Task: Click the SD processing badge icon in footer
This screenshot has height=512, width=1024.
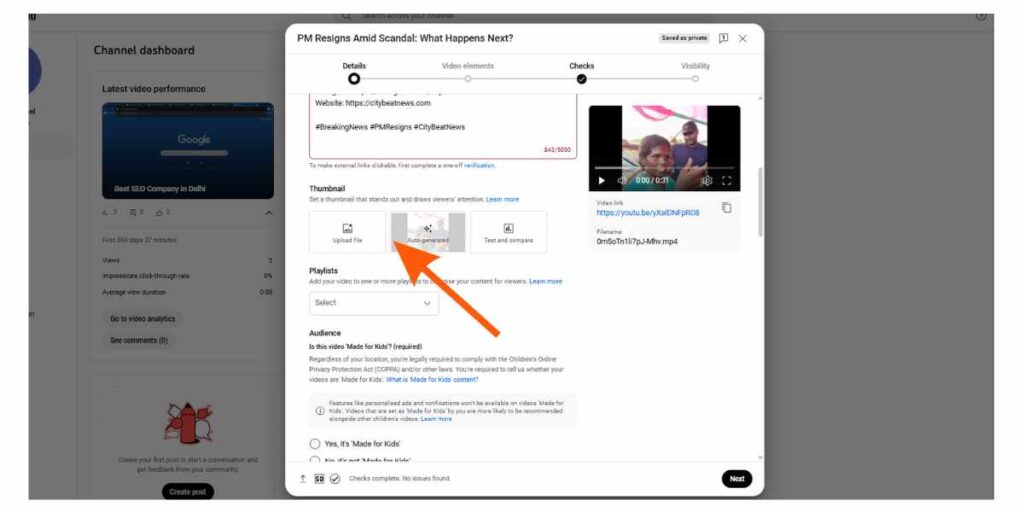Action: coord(319,479)
